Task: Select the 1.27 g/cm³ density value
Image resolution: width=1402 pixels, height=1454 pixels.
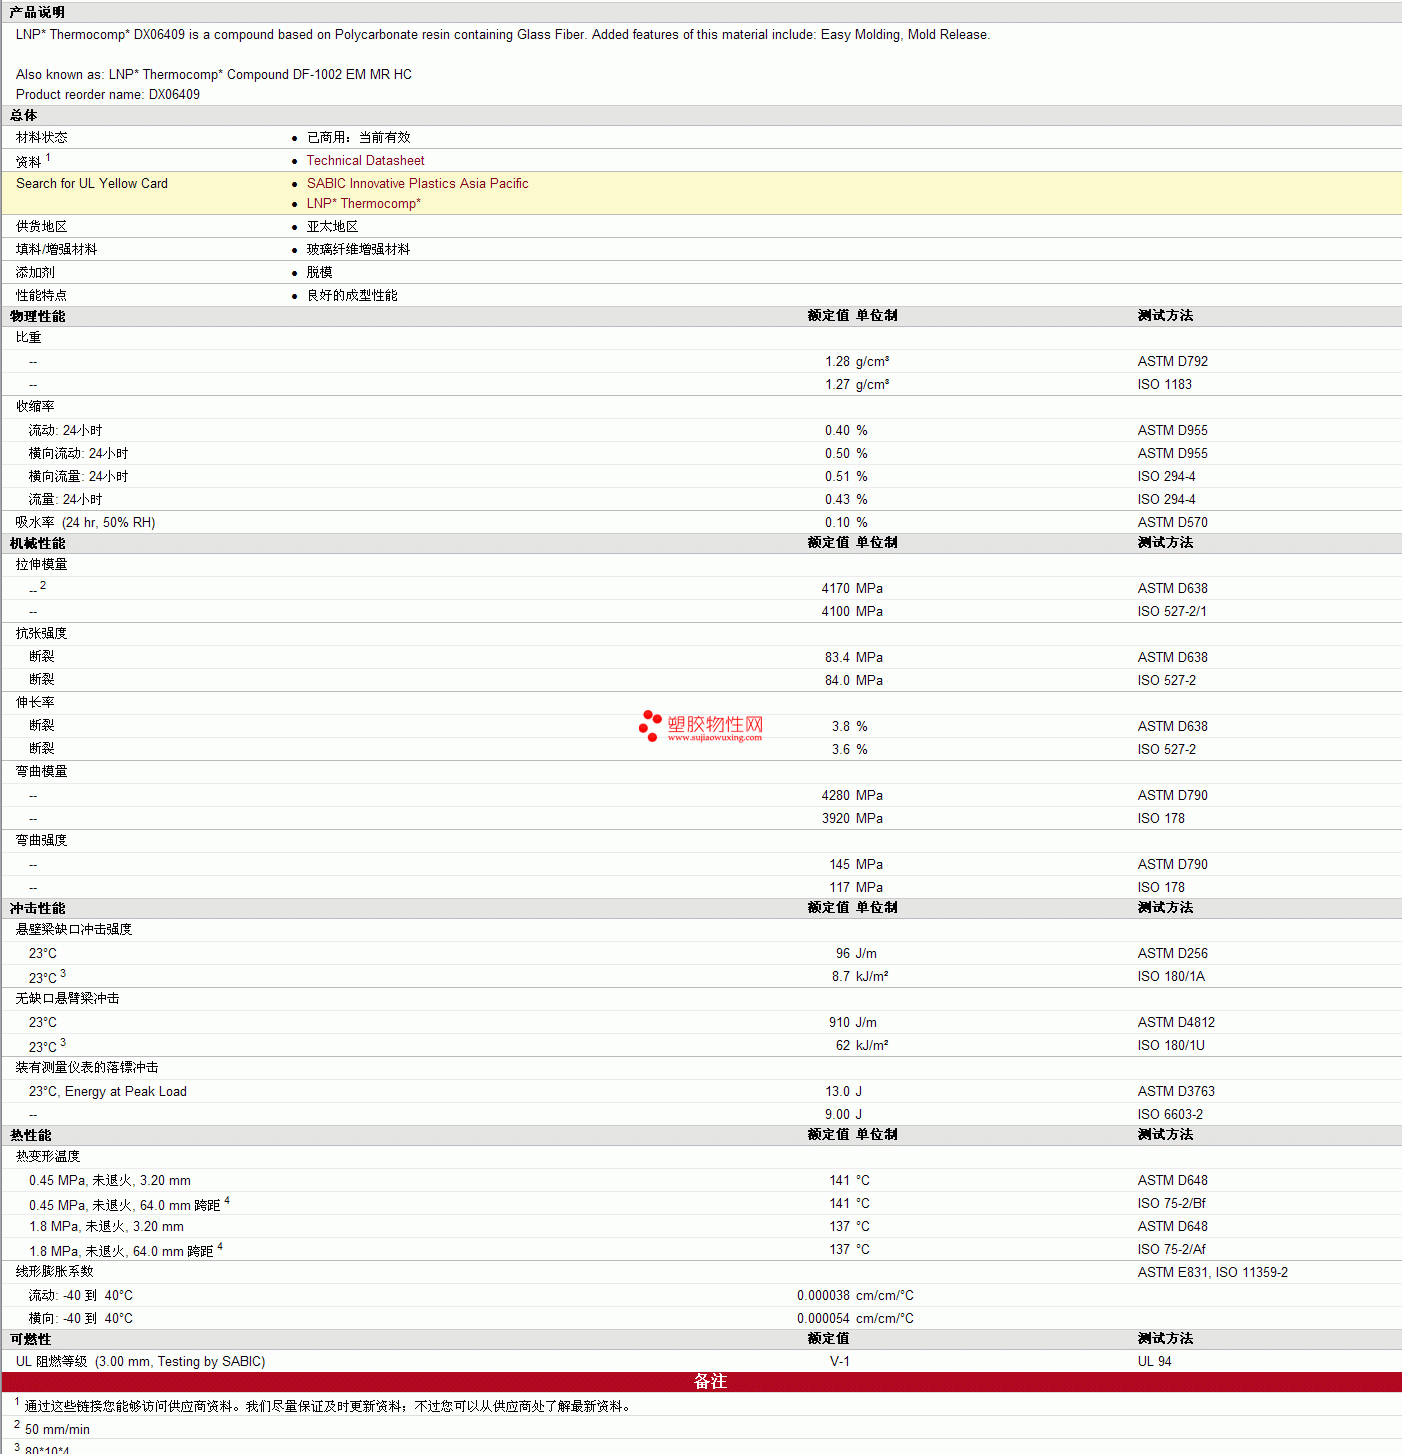Action: tap(857, 384)
